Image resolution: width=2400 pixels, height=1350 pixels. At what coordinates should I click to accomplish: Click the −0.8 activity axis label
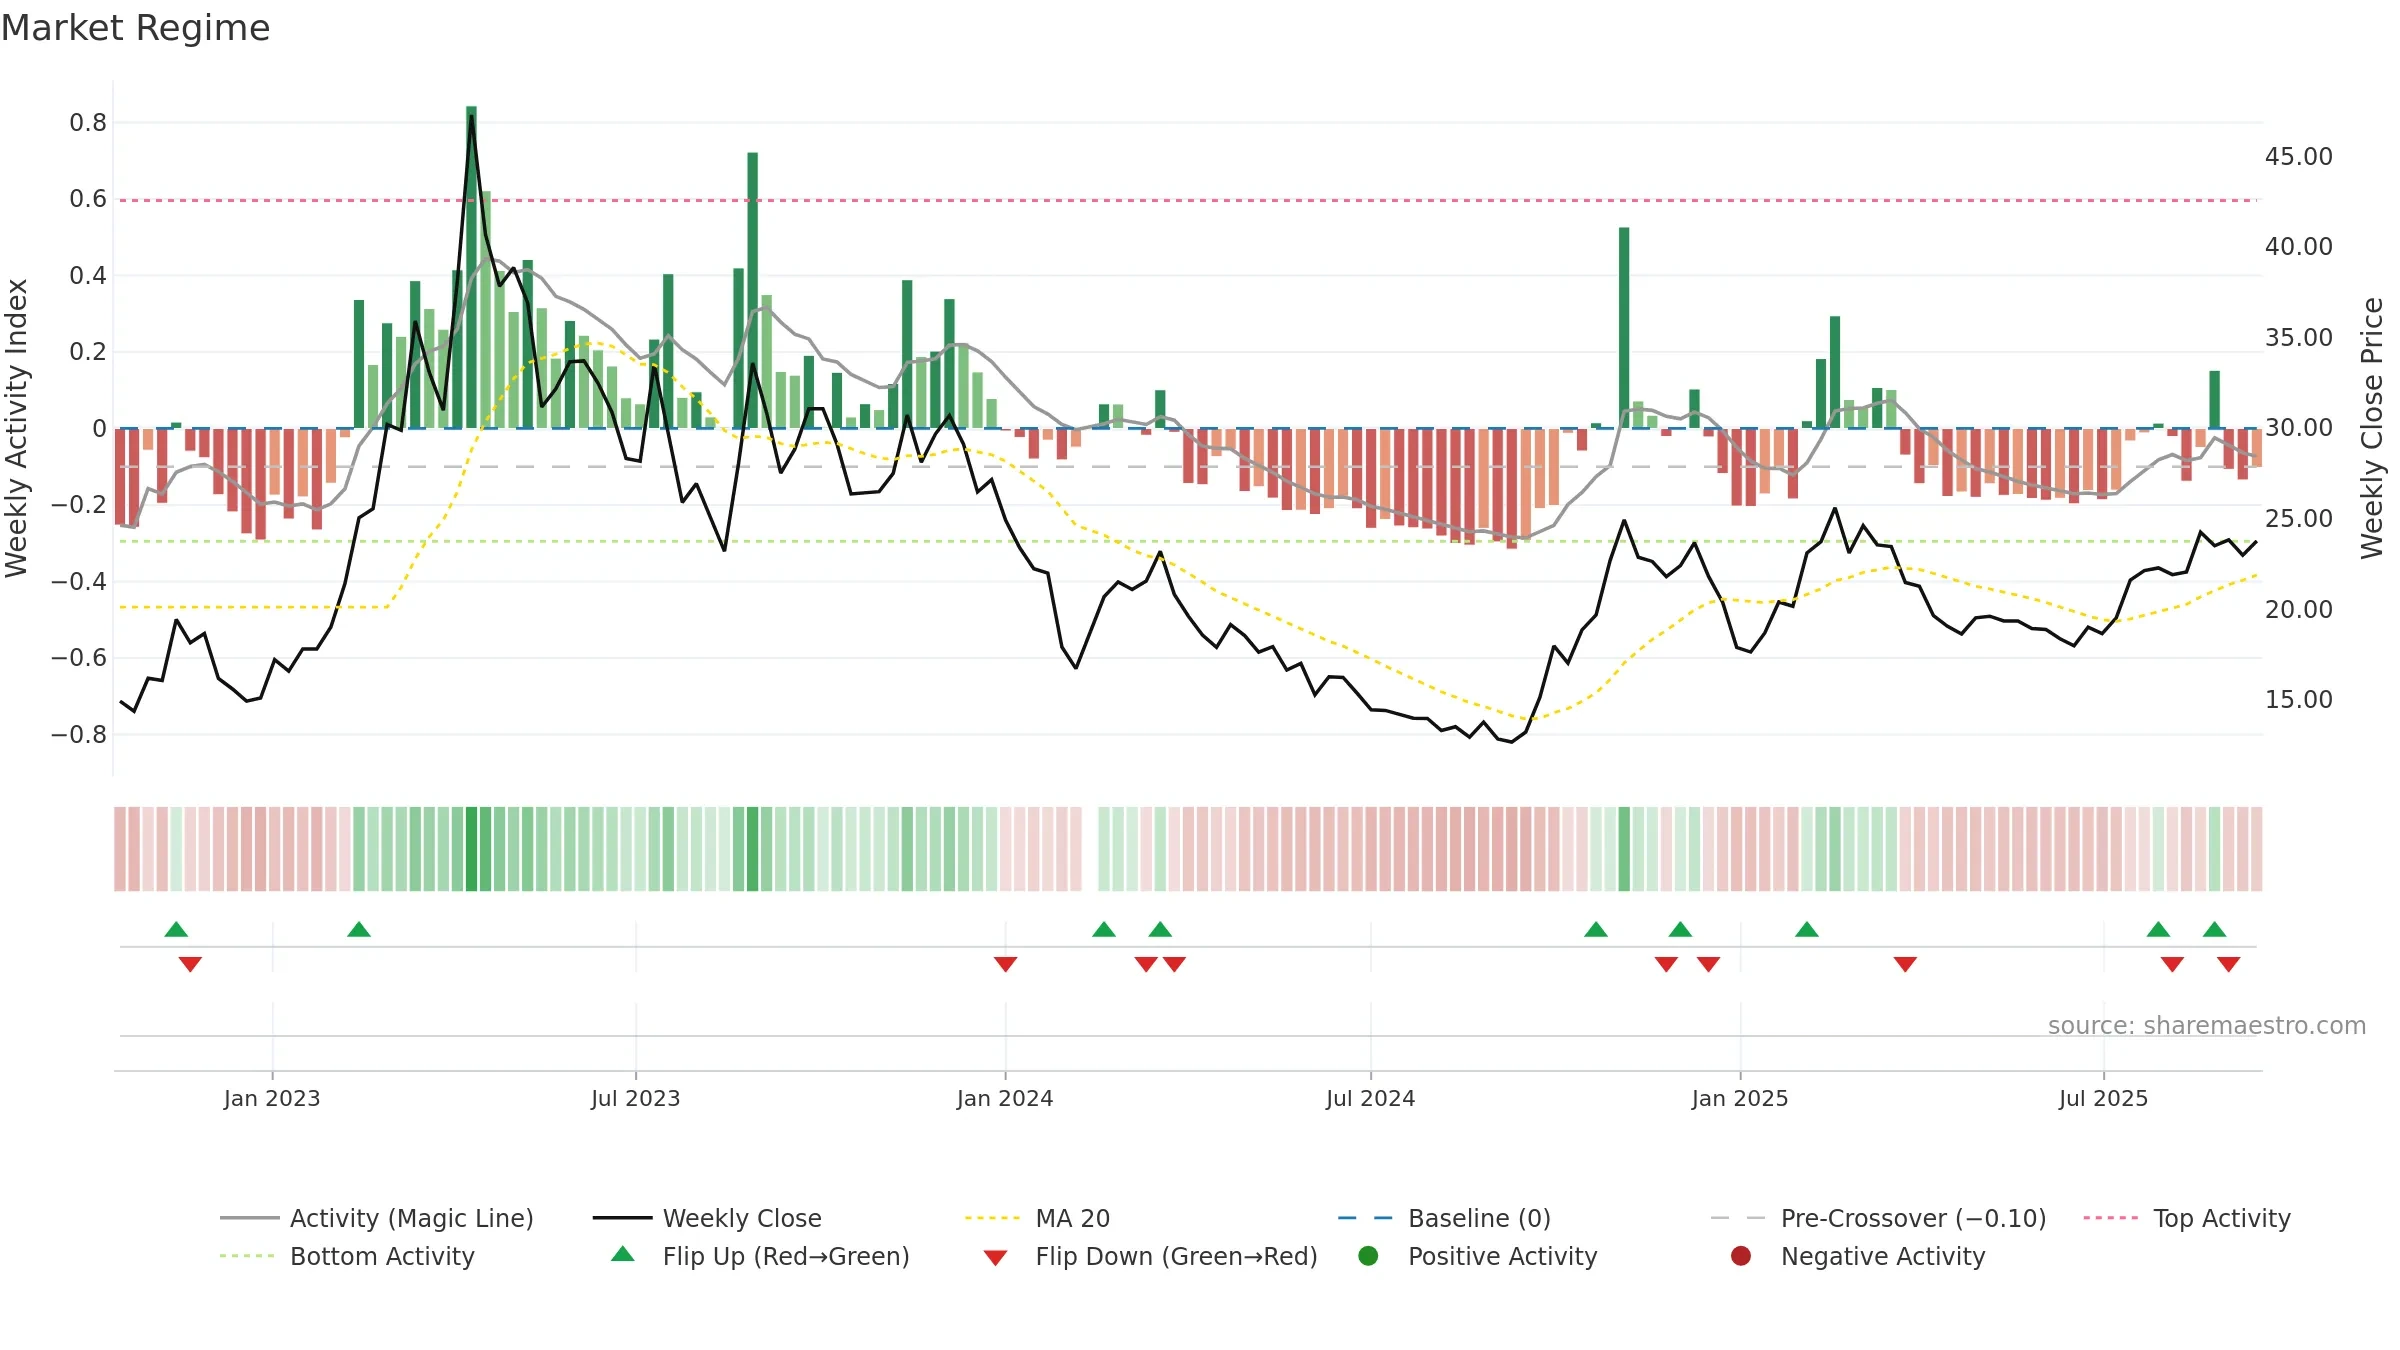click(78, 735)
